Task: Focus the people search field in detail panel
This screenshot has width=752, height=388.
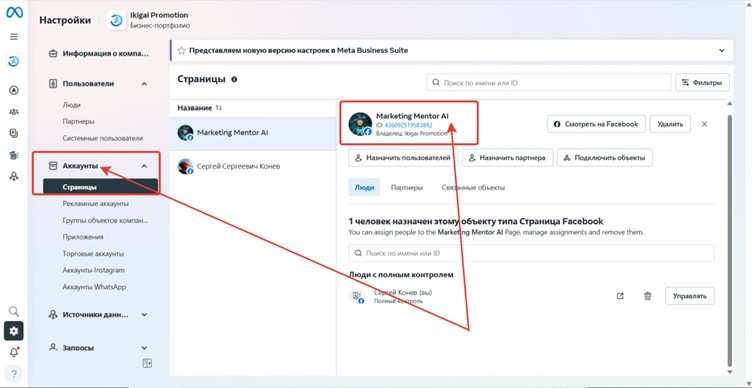Action: (x=531, y=253)
